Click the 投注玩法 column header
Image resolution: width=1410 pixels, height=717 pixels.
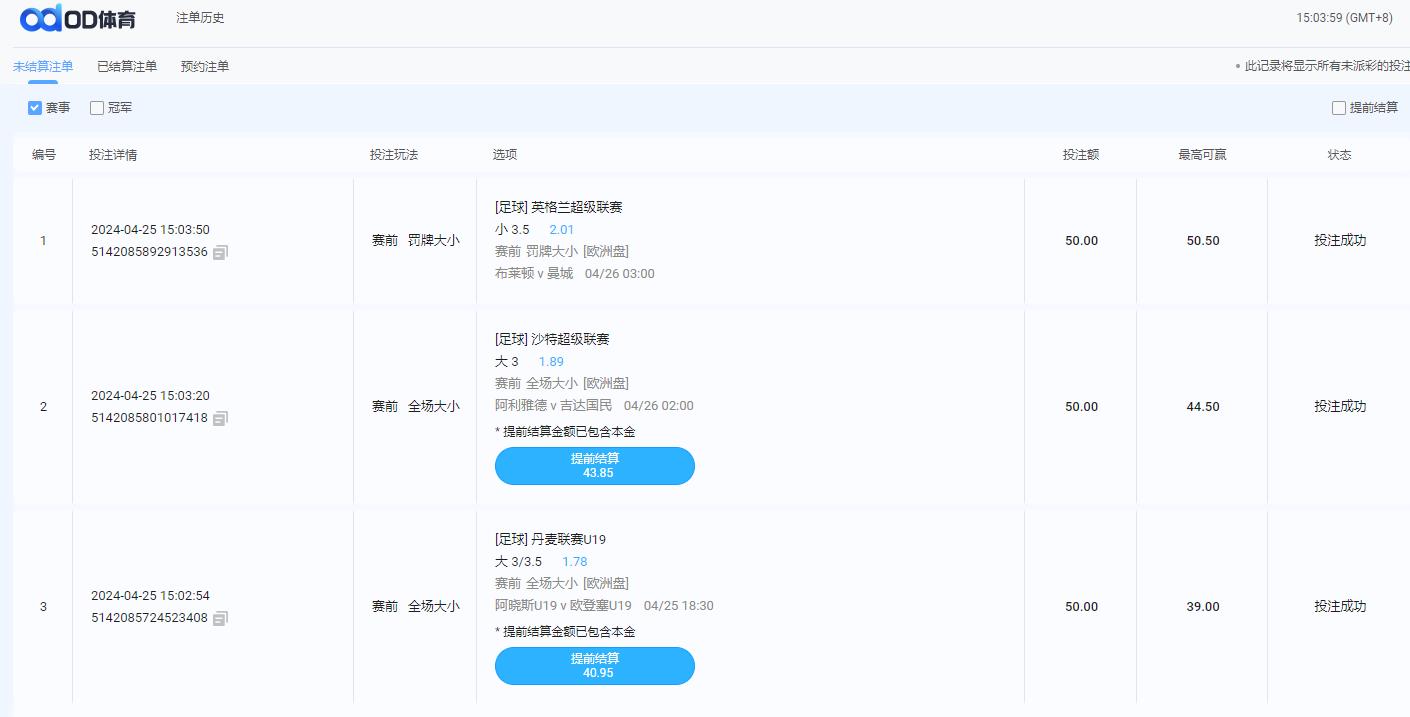coord(394,155)
